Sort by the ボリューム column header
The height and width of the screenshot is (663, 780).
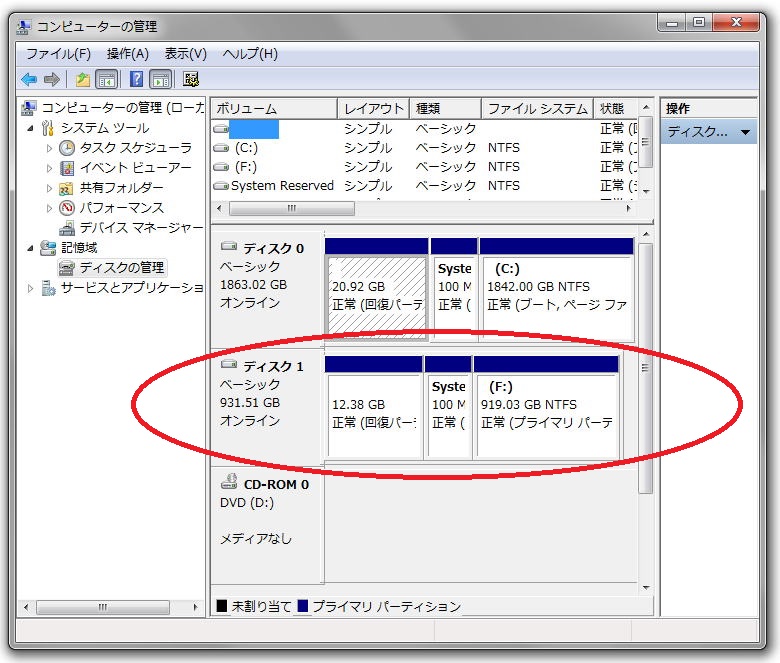click(272, 108)
